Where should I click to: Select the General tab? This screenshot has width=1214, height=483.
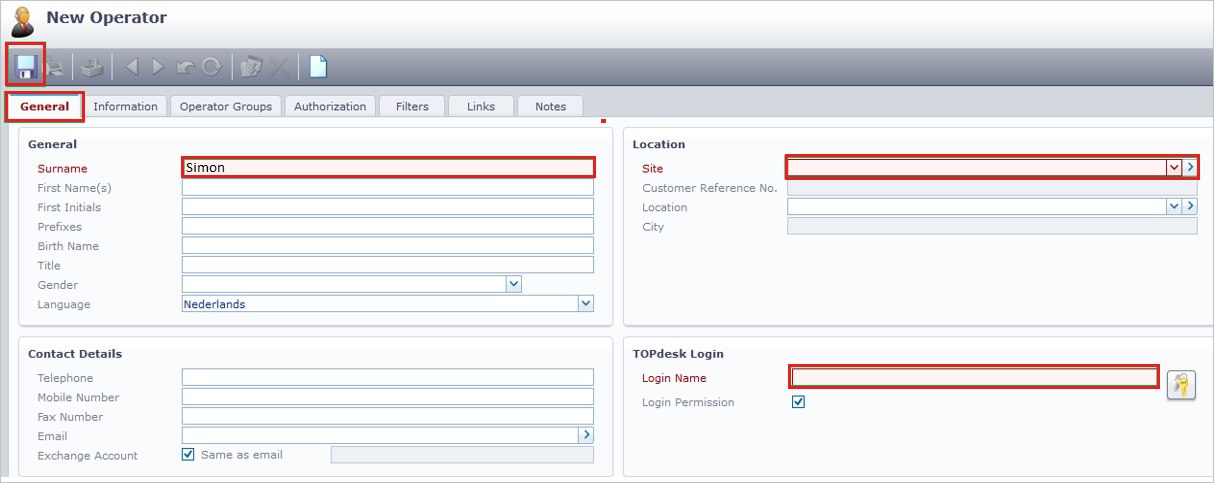(x=45, y=107)
